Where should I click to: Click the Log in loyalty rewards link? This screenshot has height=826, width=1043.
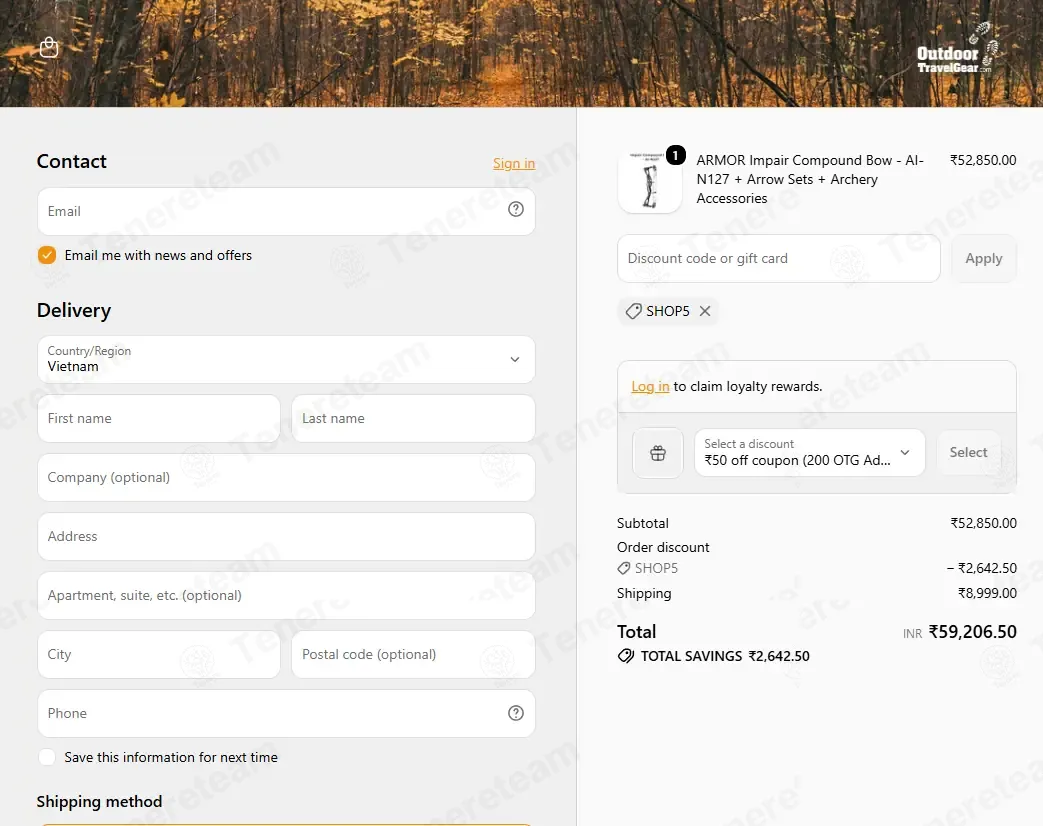650,386
